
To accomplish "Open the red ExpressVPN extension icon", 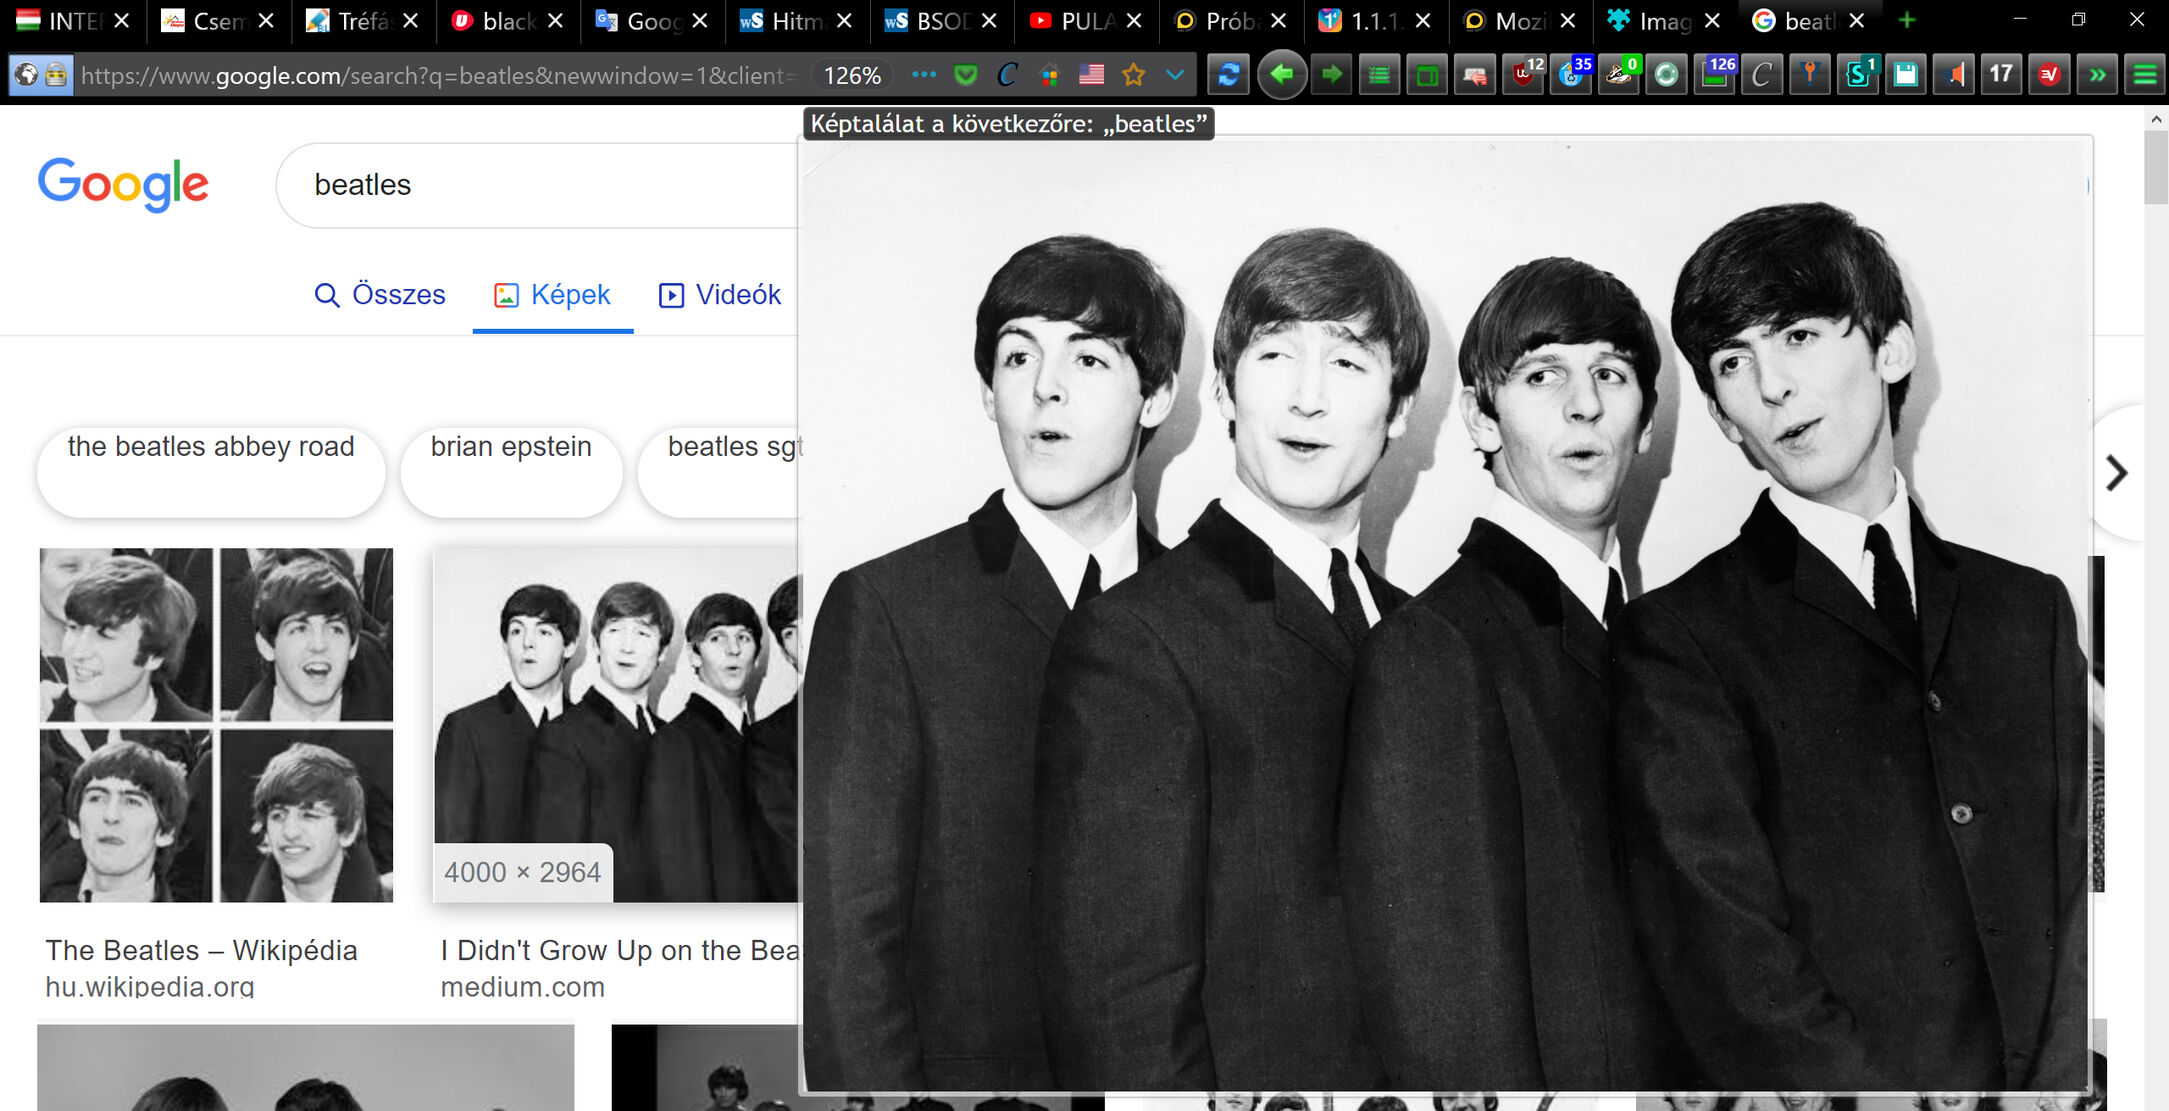I will pos(2049,75).
